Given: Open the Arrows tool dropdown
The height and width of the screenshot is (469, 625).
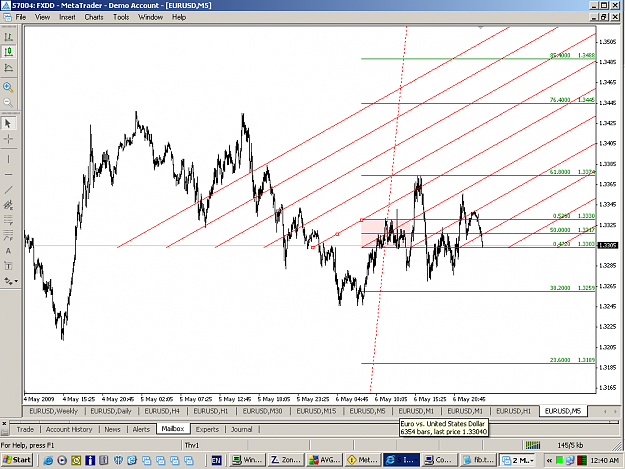Looking at the screenshot, I should (x=16, y=281).
